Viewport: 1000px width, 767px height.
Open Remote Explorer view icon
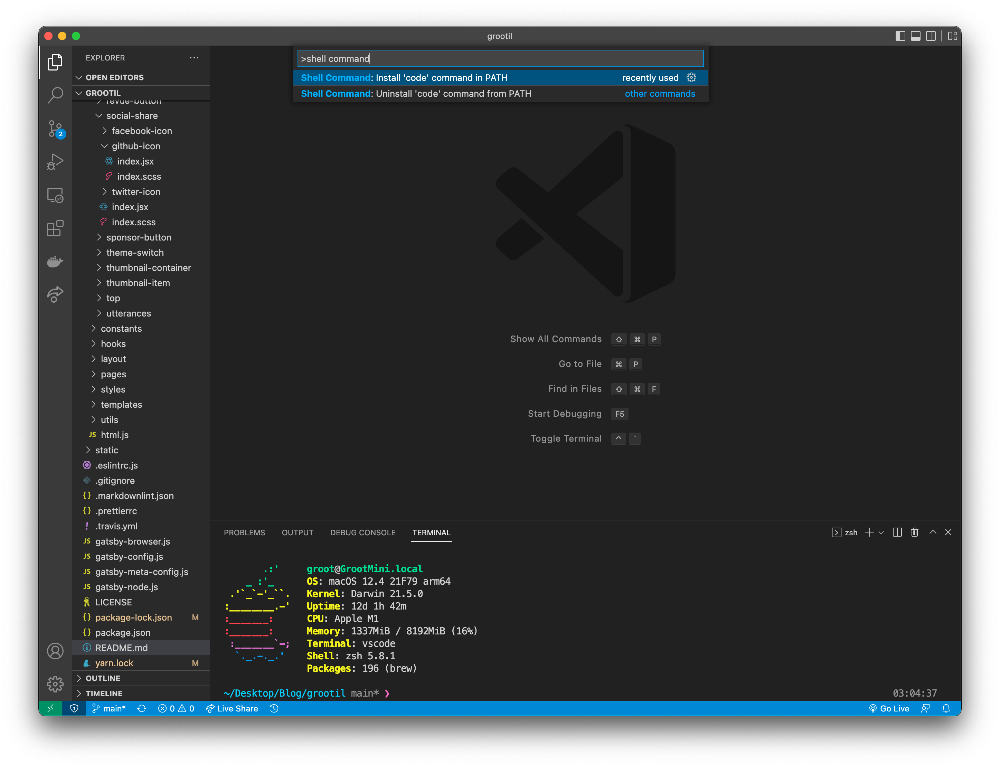click(x=55, y=195)
